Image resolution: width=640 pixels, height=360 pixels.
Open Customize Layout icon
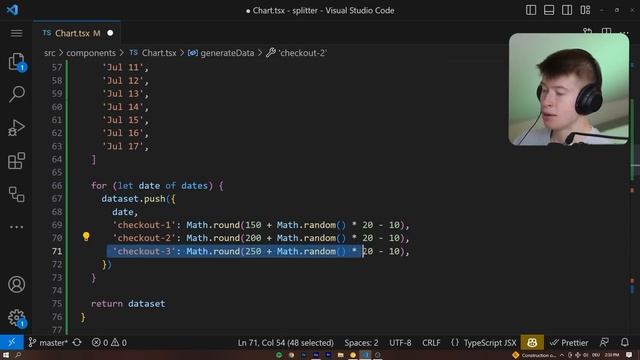[585, 10]
